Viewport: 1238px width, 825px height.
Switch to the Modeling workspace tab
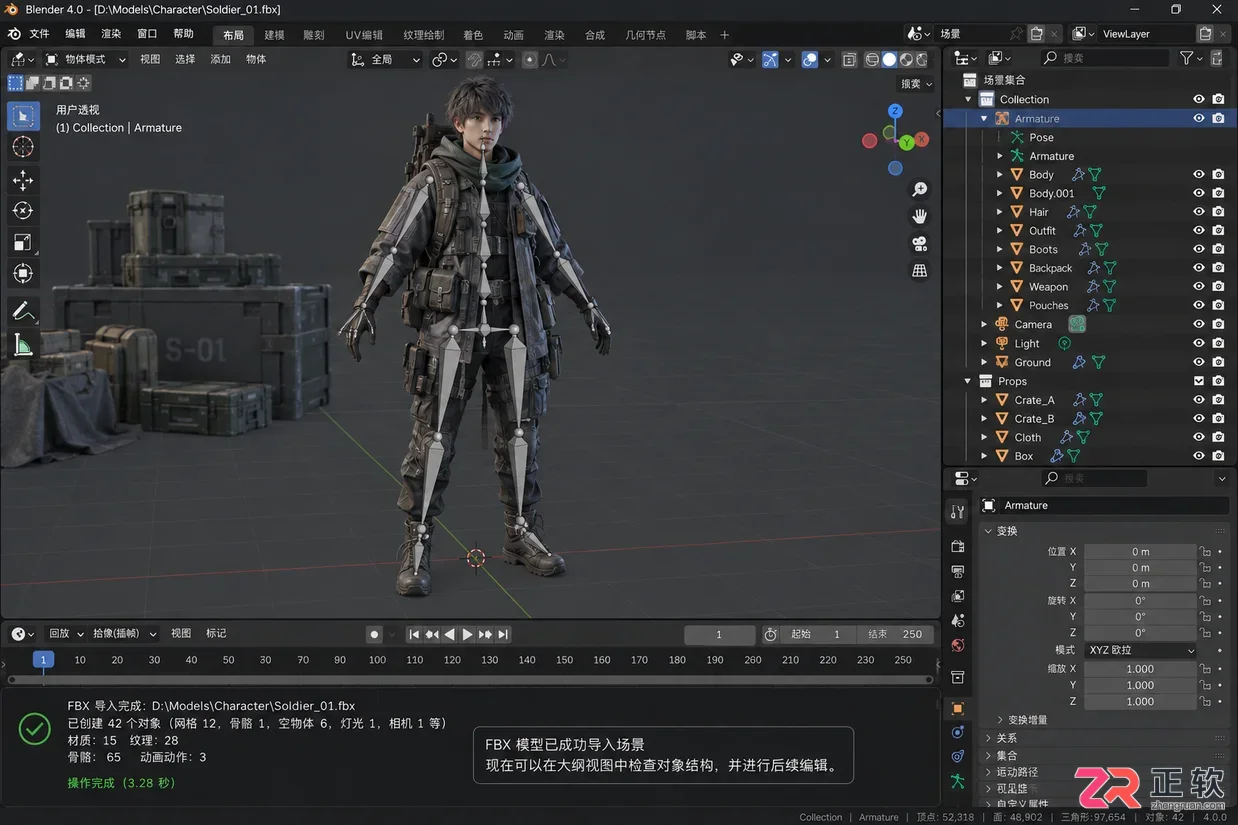click(274, 35)
